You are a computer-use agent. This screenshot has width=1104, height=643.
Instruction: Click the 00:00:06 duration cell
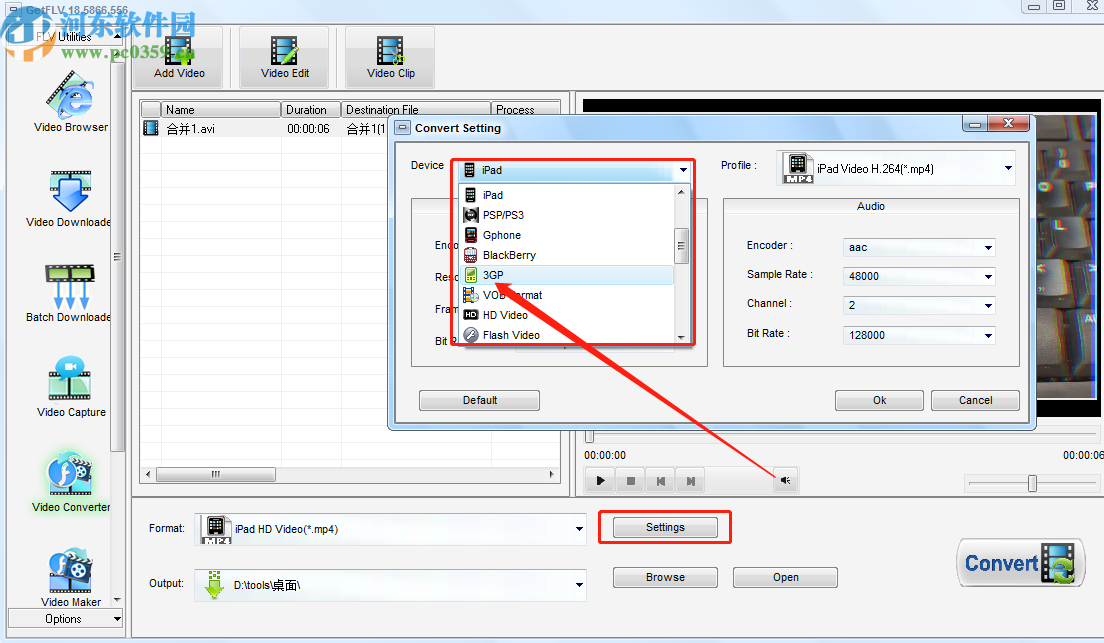click(x=308, y=129)
